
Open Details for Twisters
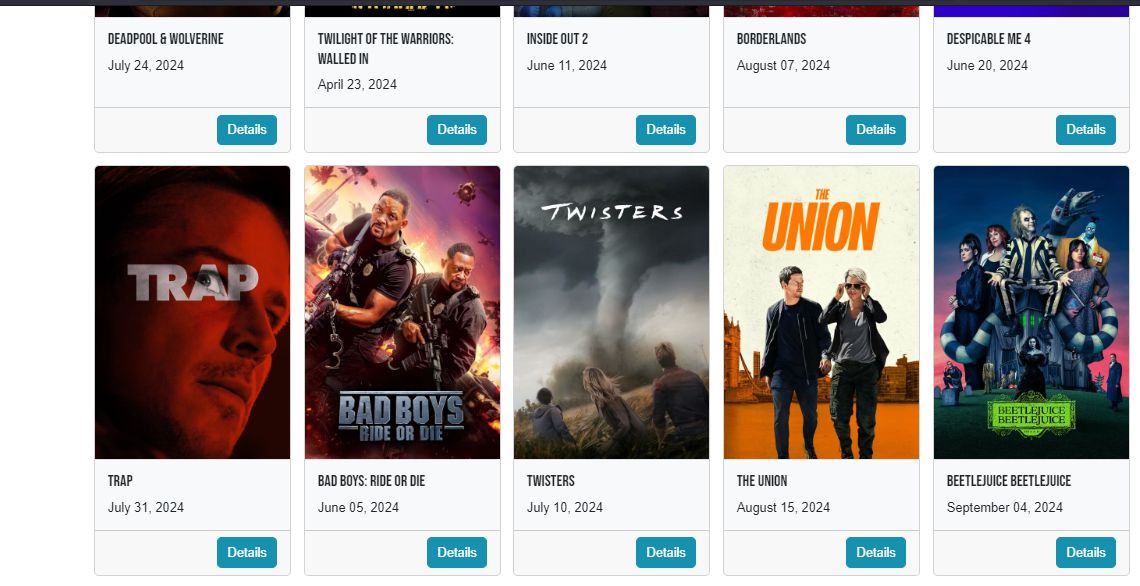tap(666, 553)
